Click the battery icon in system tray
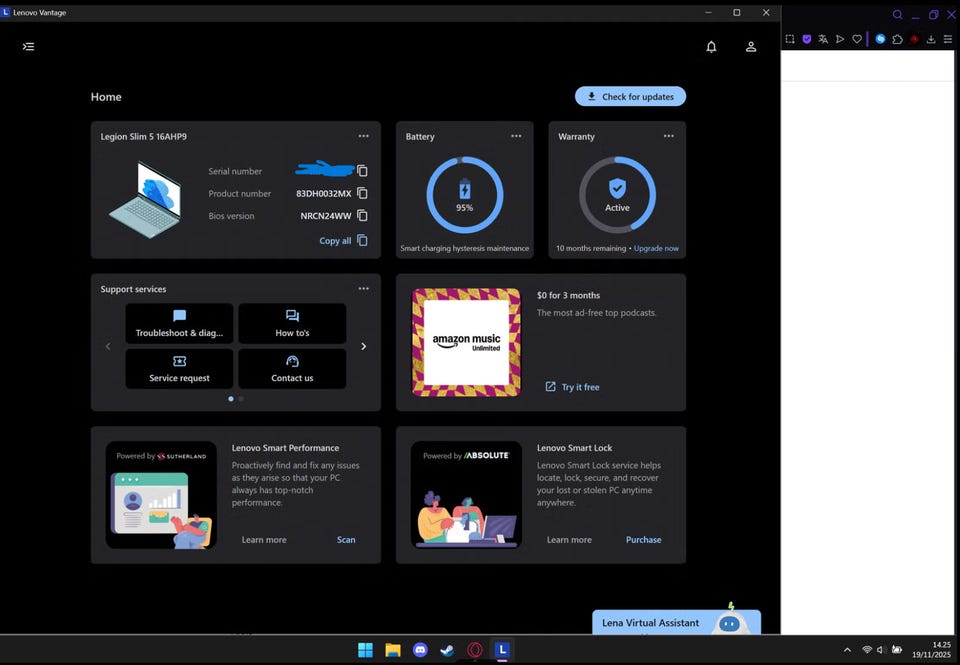 pyautogui.click(x=897, y=650)
